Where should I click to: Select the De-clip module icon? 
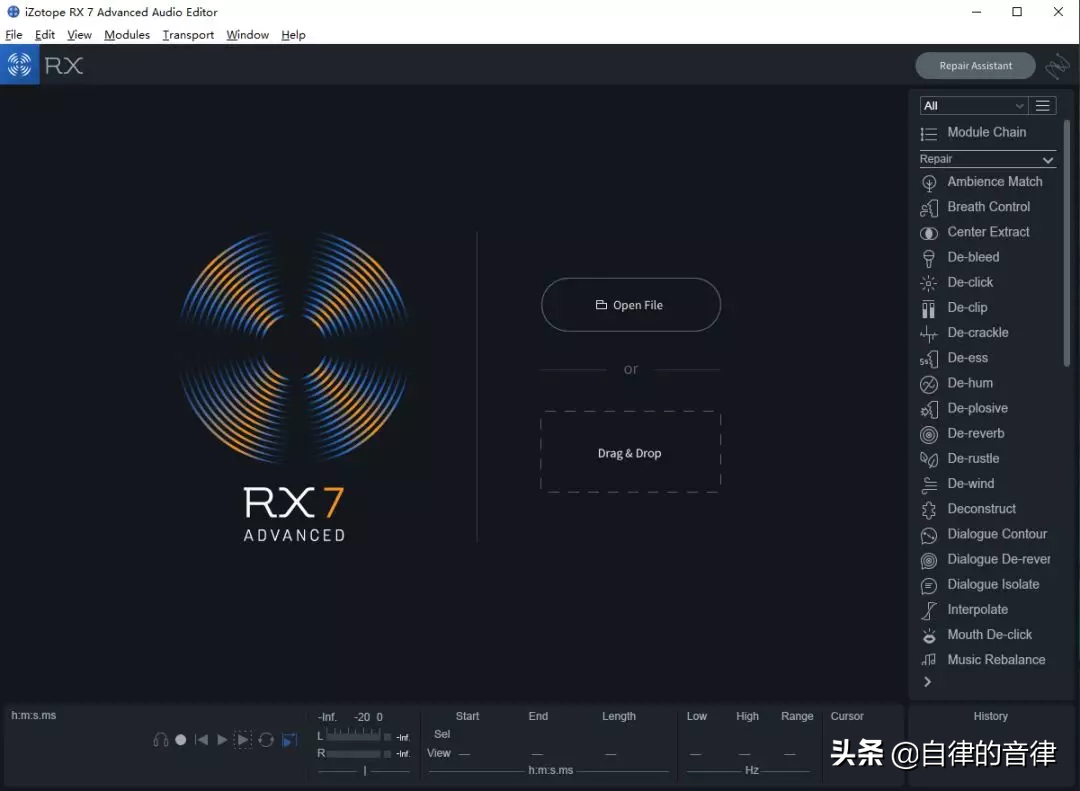click(x=928, y=308)
